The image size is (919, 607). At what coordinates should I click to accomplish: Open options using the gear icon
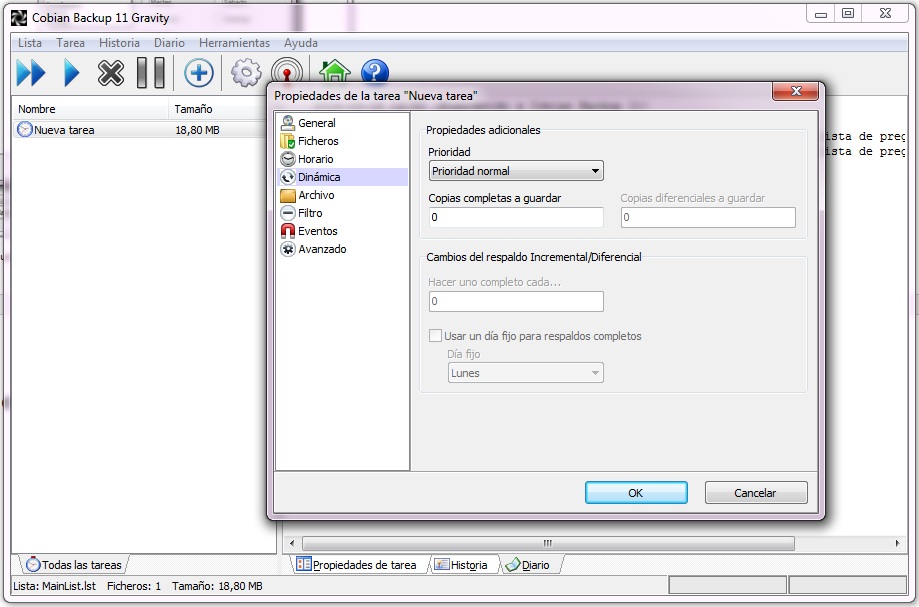pyautogui.click(x=246, y=73)
